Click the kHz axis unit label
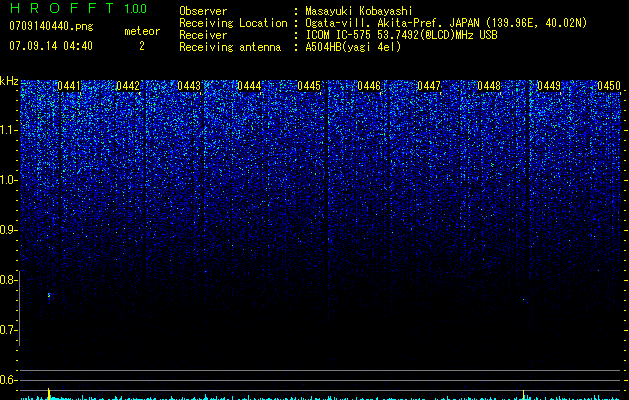 click(x=9, y=81)
